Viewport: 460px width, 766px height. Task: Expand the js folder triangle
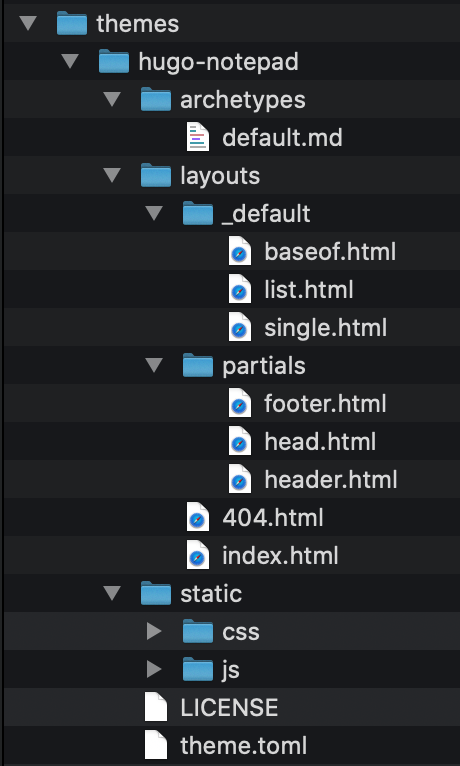coord(154,669)
